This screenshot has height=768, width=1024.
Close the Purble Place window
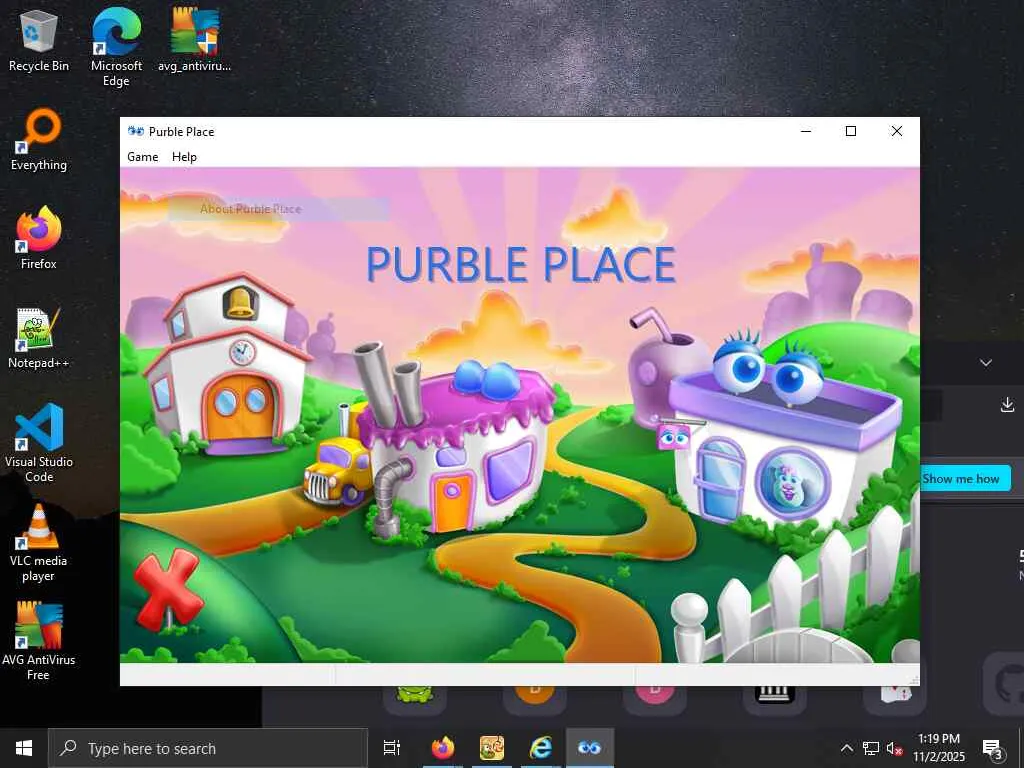tap(897, 131)
